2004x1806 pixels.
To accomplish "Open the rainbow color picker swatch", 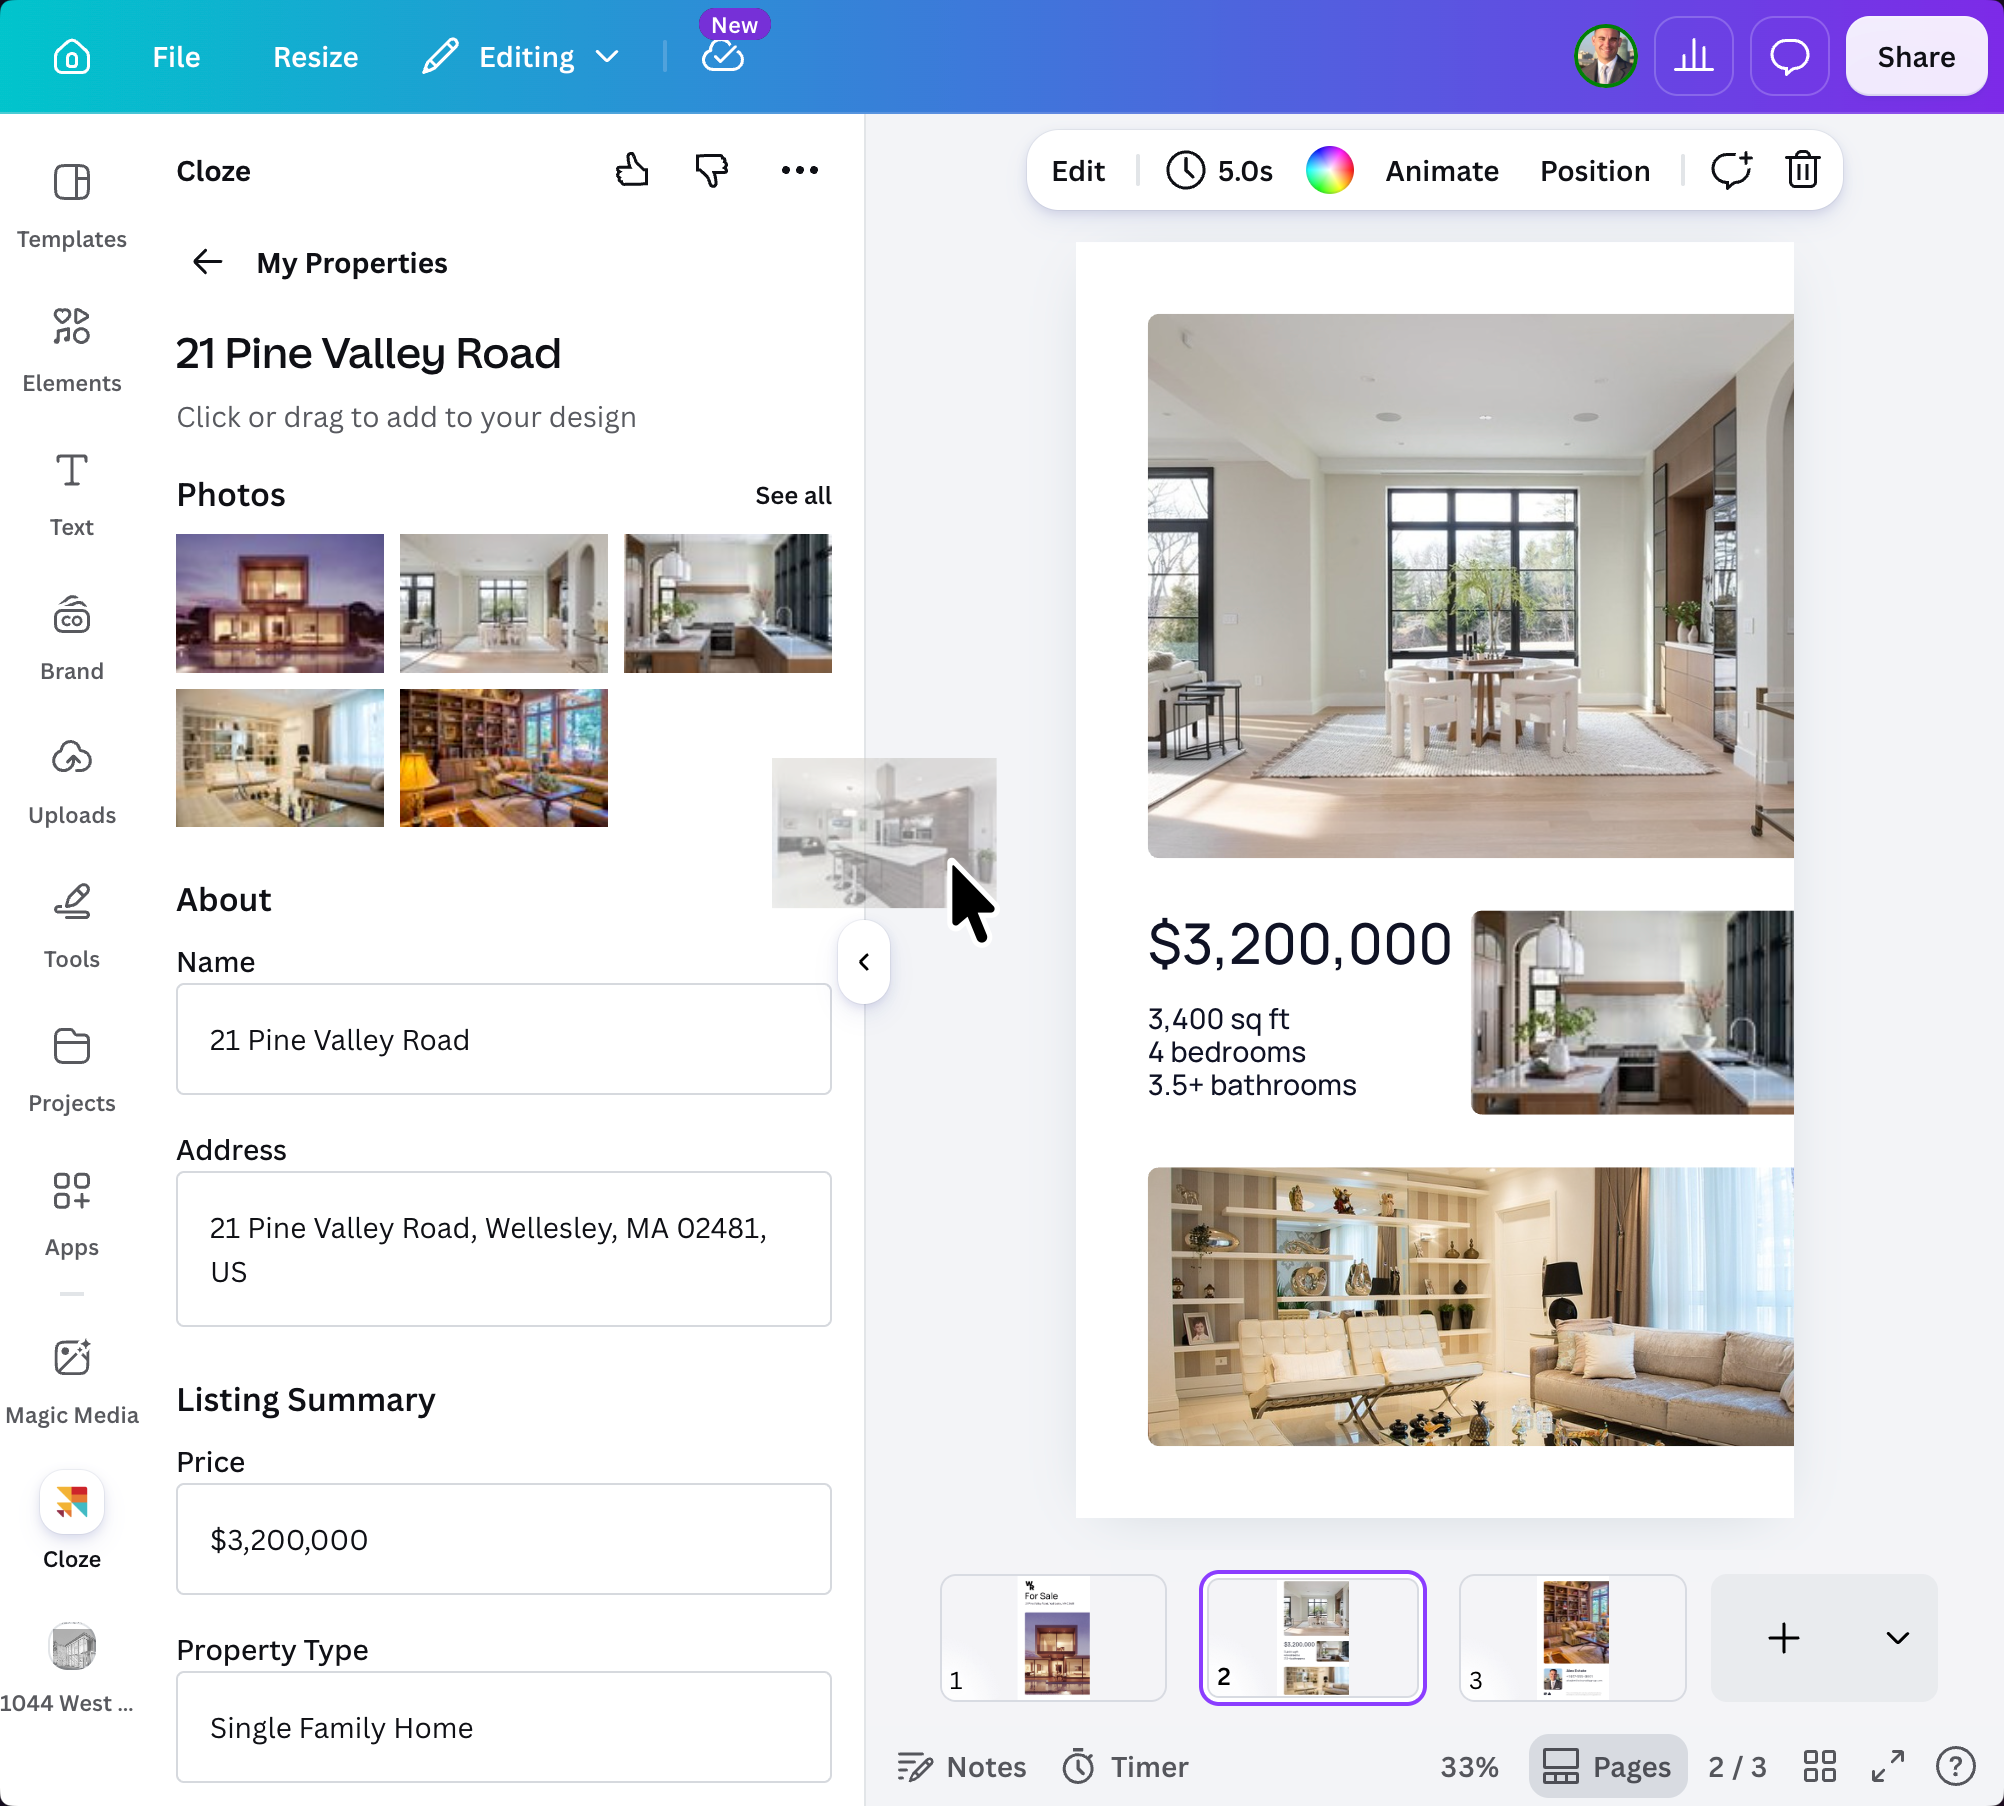I will 1330,170.
